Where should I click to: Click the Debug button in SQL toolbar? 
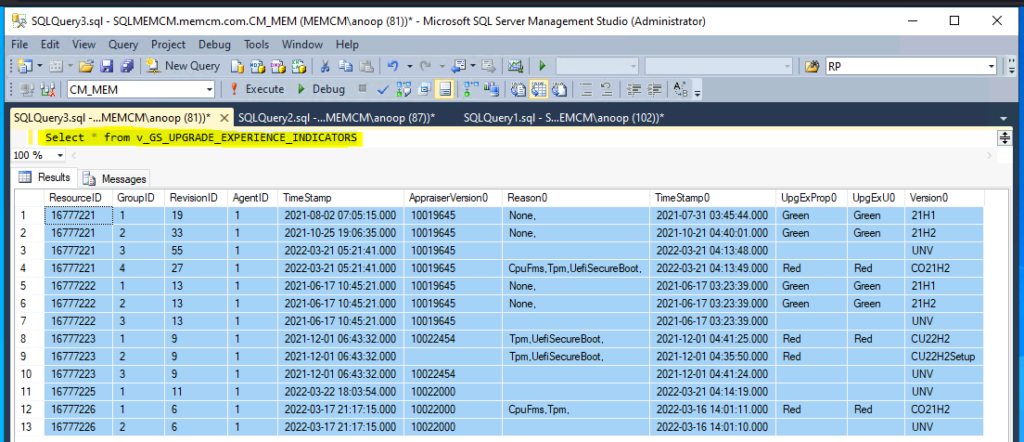[x=321, y=89]
